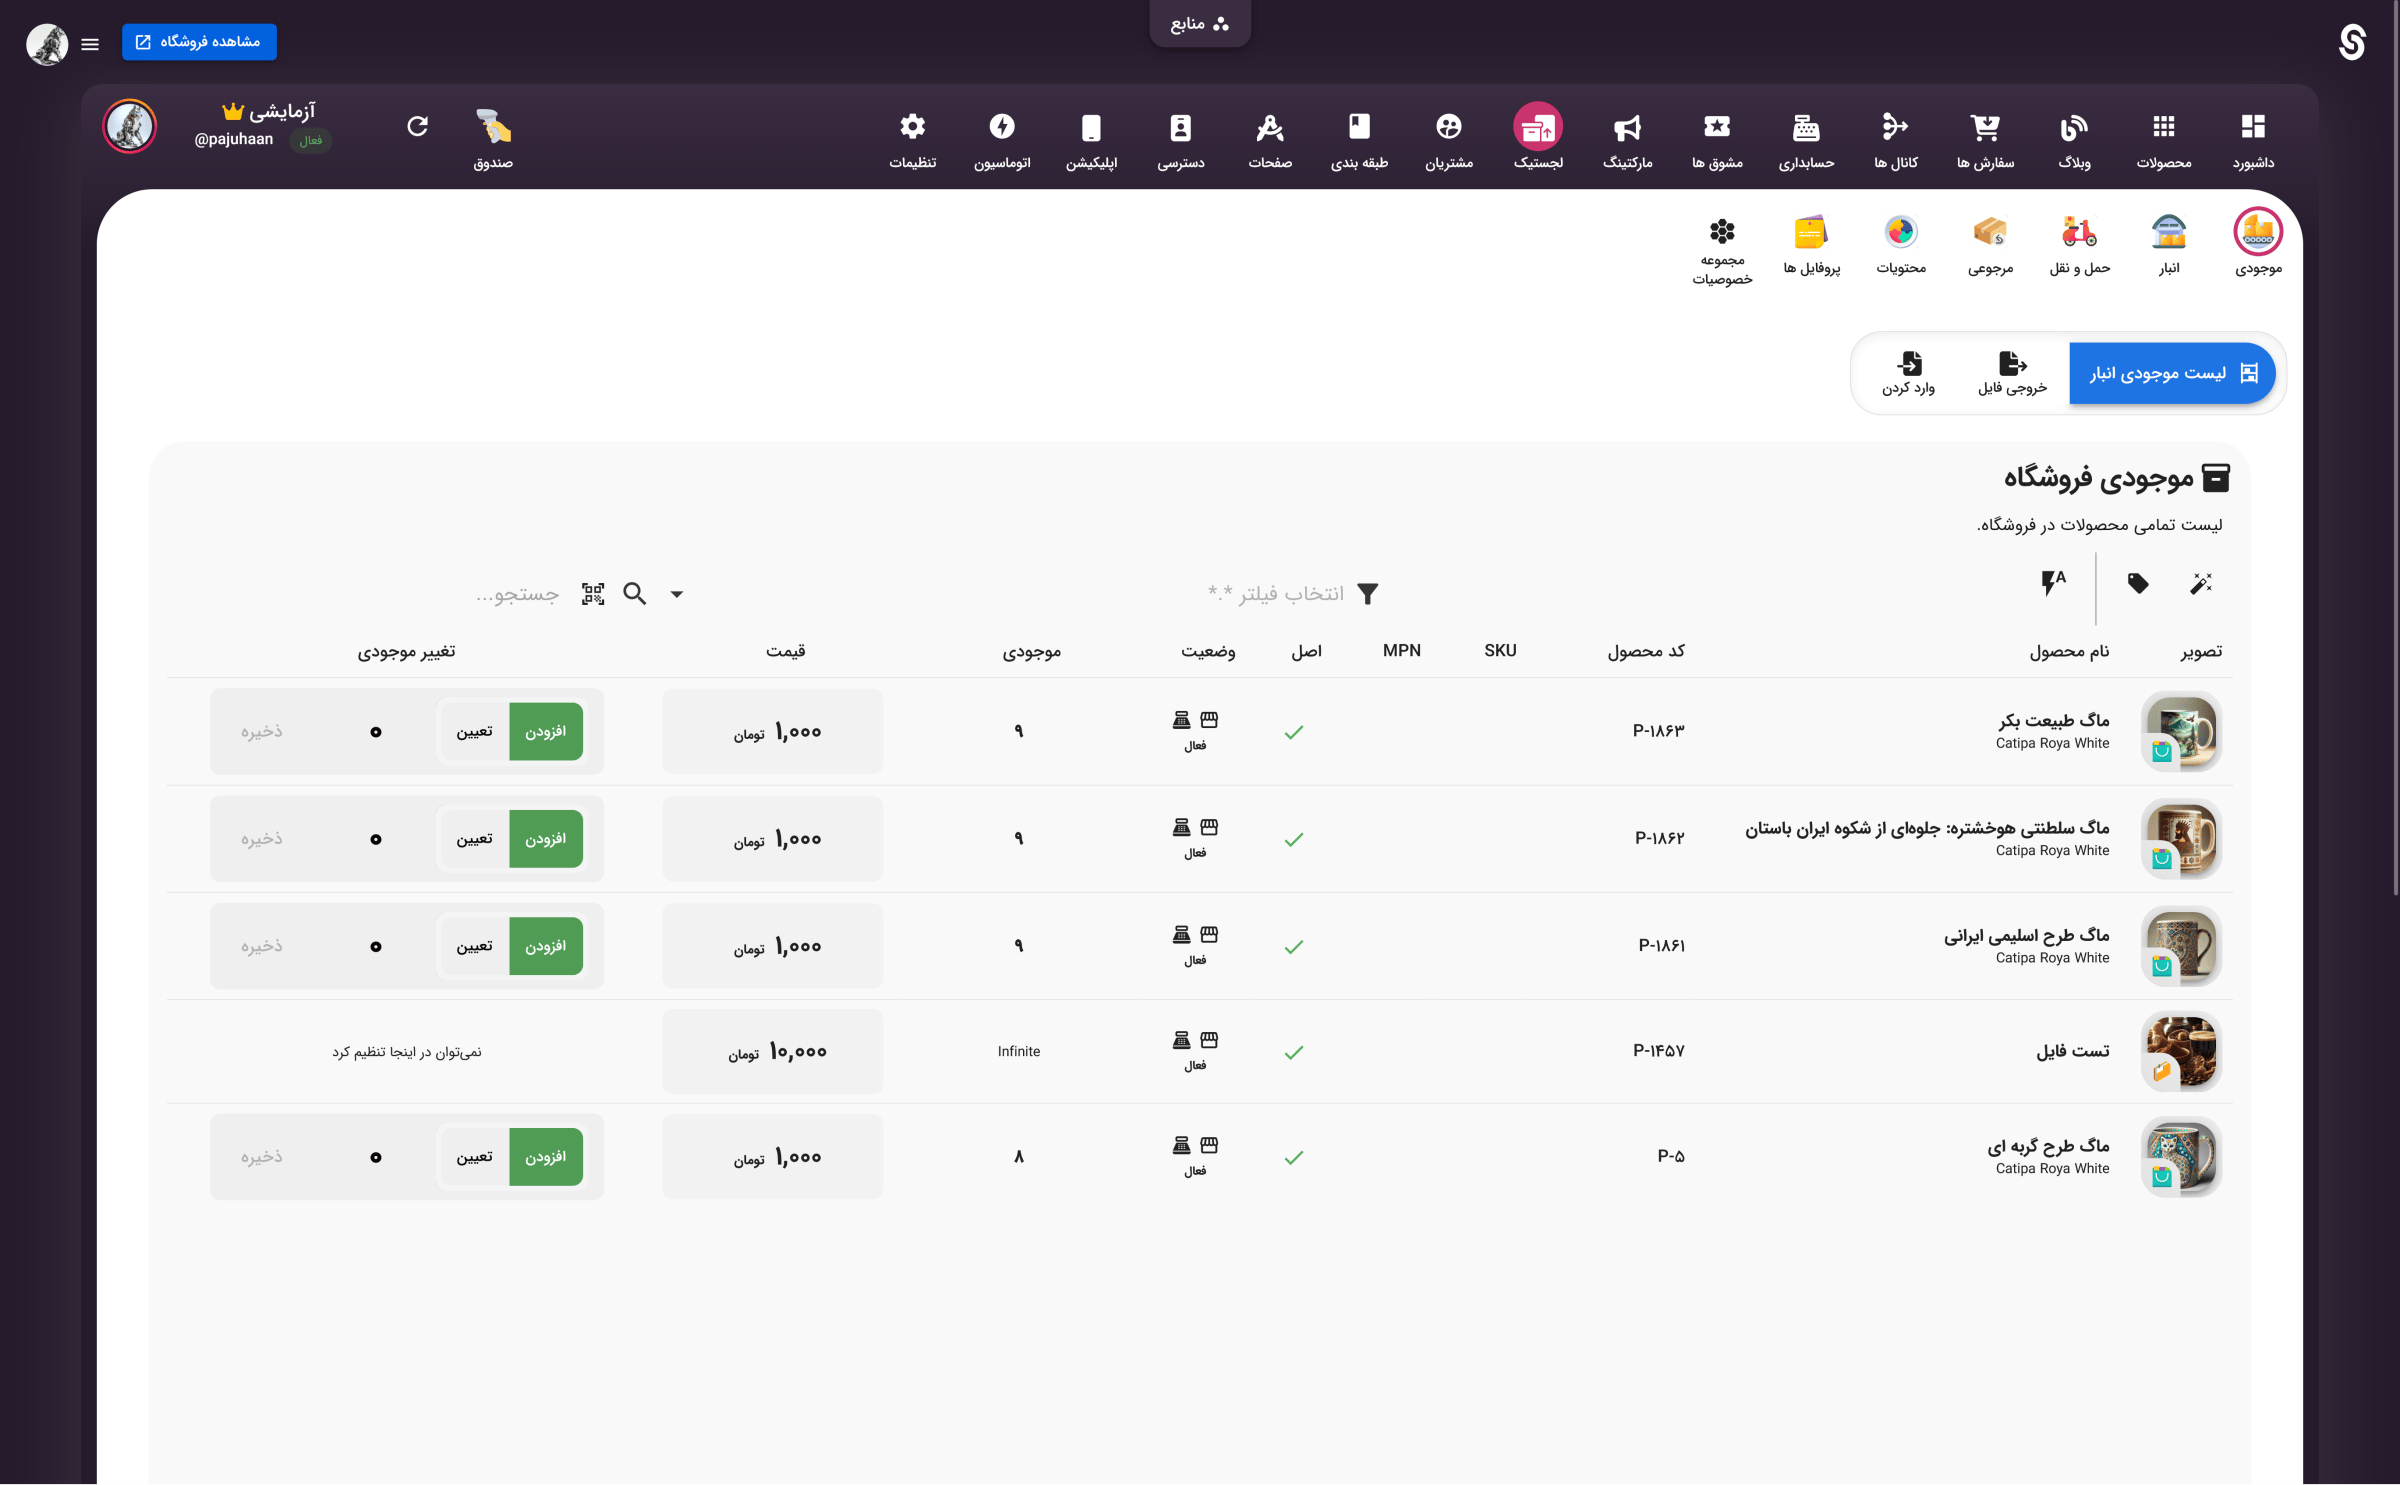
Task: Switch to محتویات contents tab
Action: click(x=1901, y=244)
